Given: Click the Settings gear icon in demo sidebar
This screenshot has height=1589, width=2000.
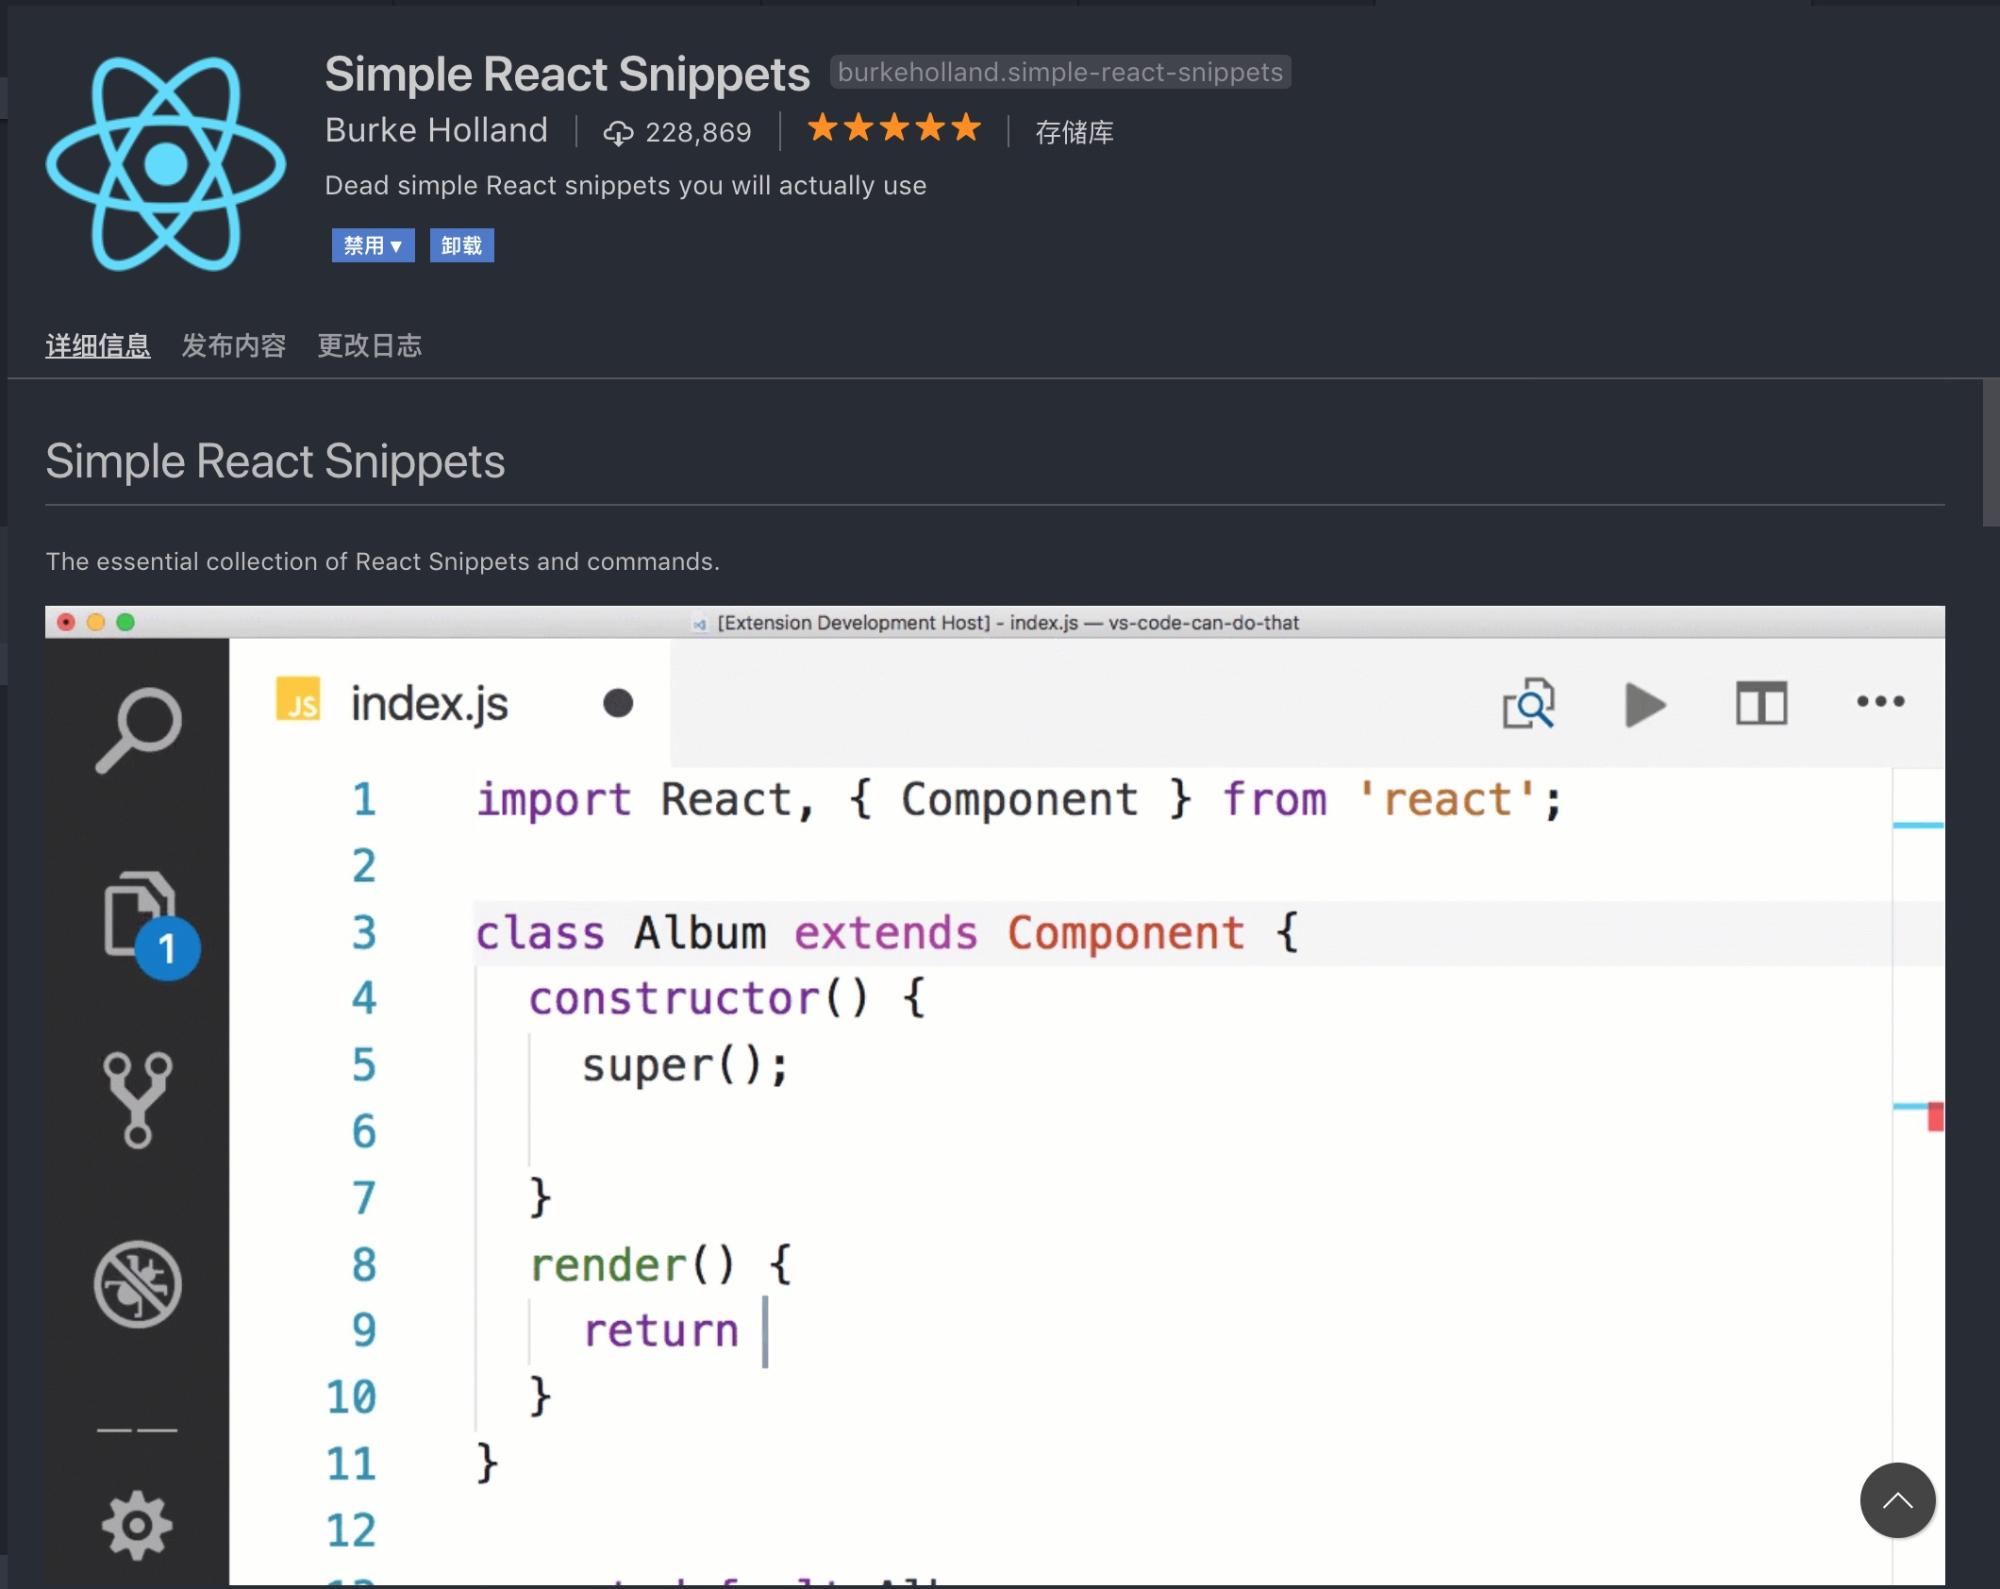Looking at the screenshot, I should point(137,1525).
